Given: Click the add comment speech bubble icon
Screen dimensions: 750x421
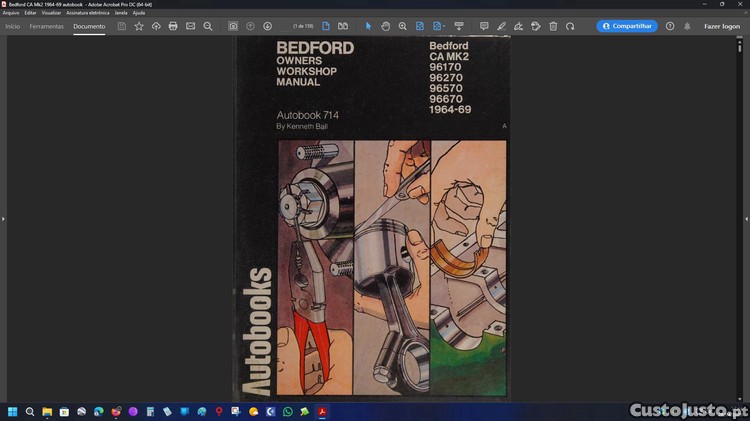Looking at the screenshot, I should (x=484, y=26).
